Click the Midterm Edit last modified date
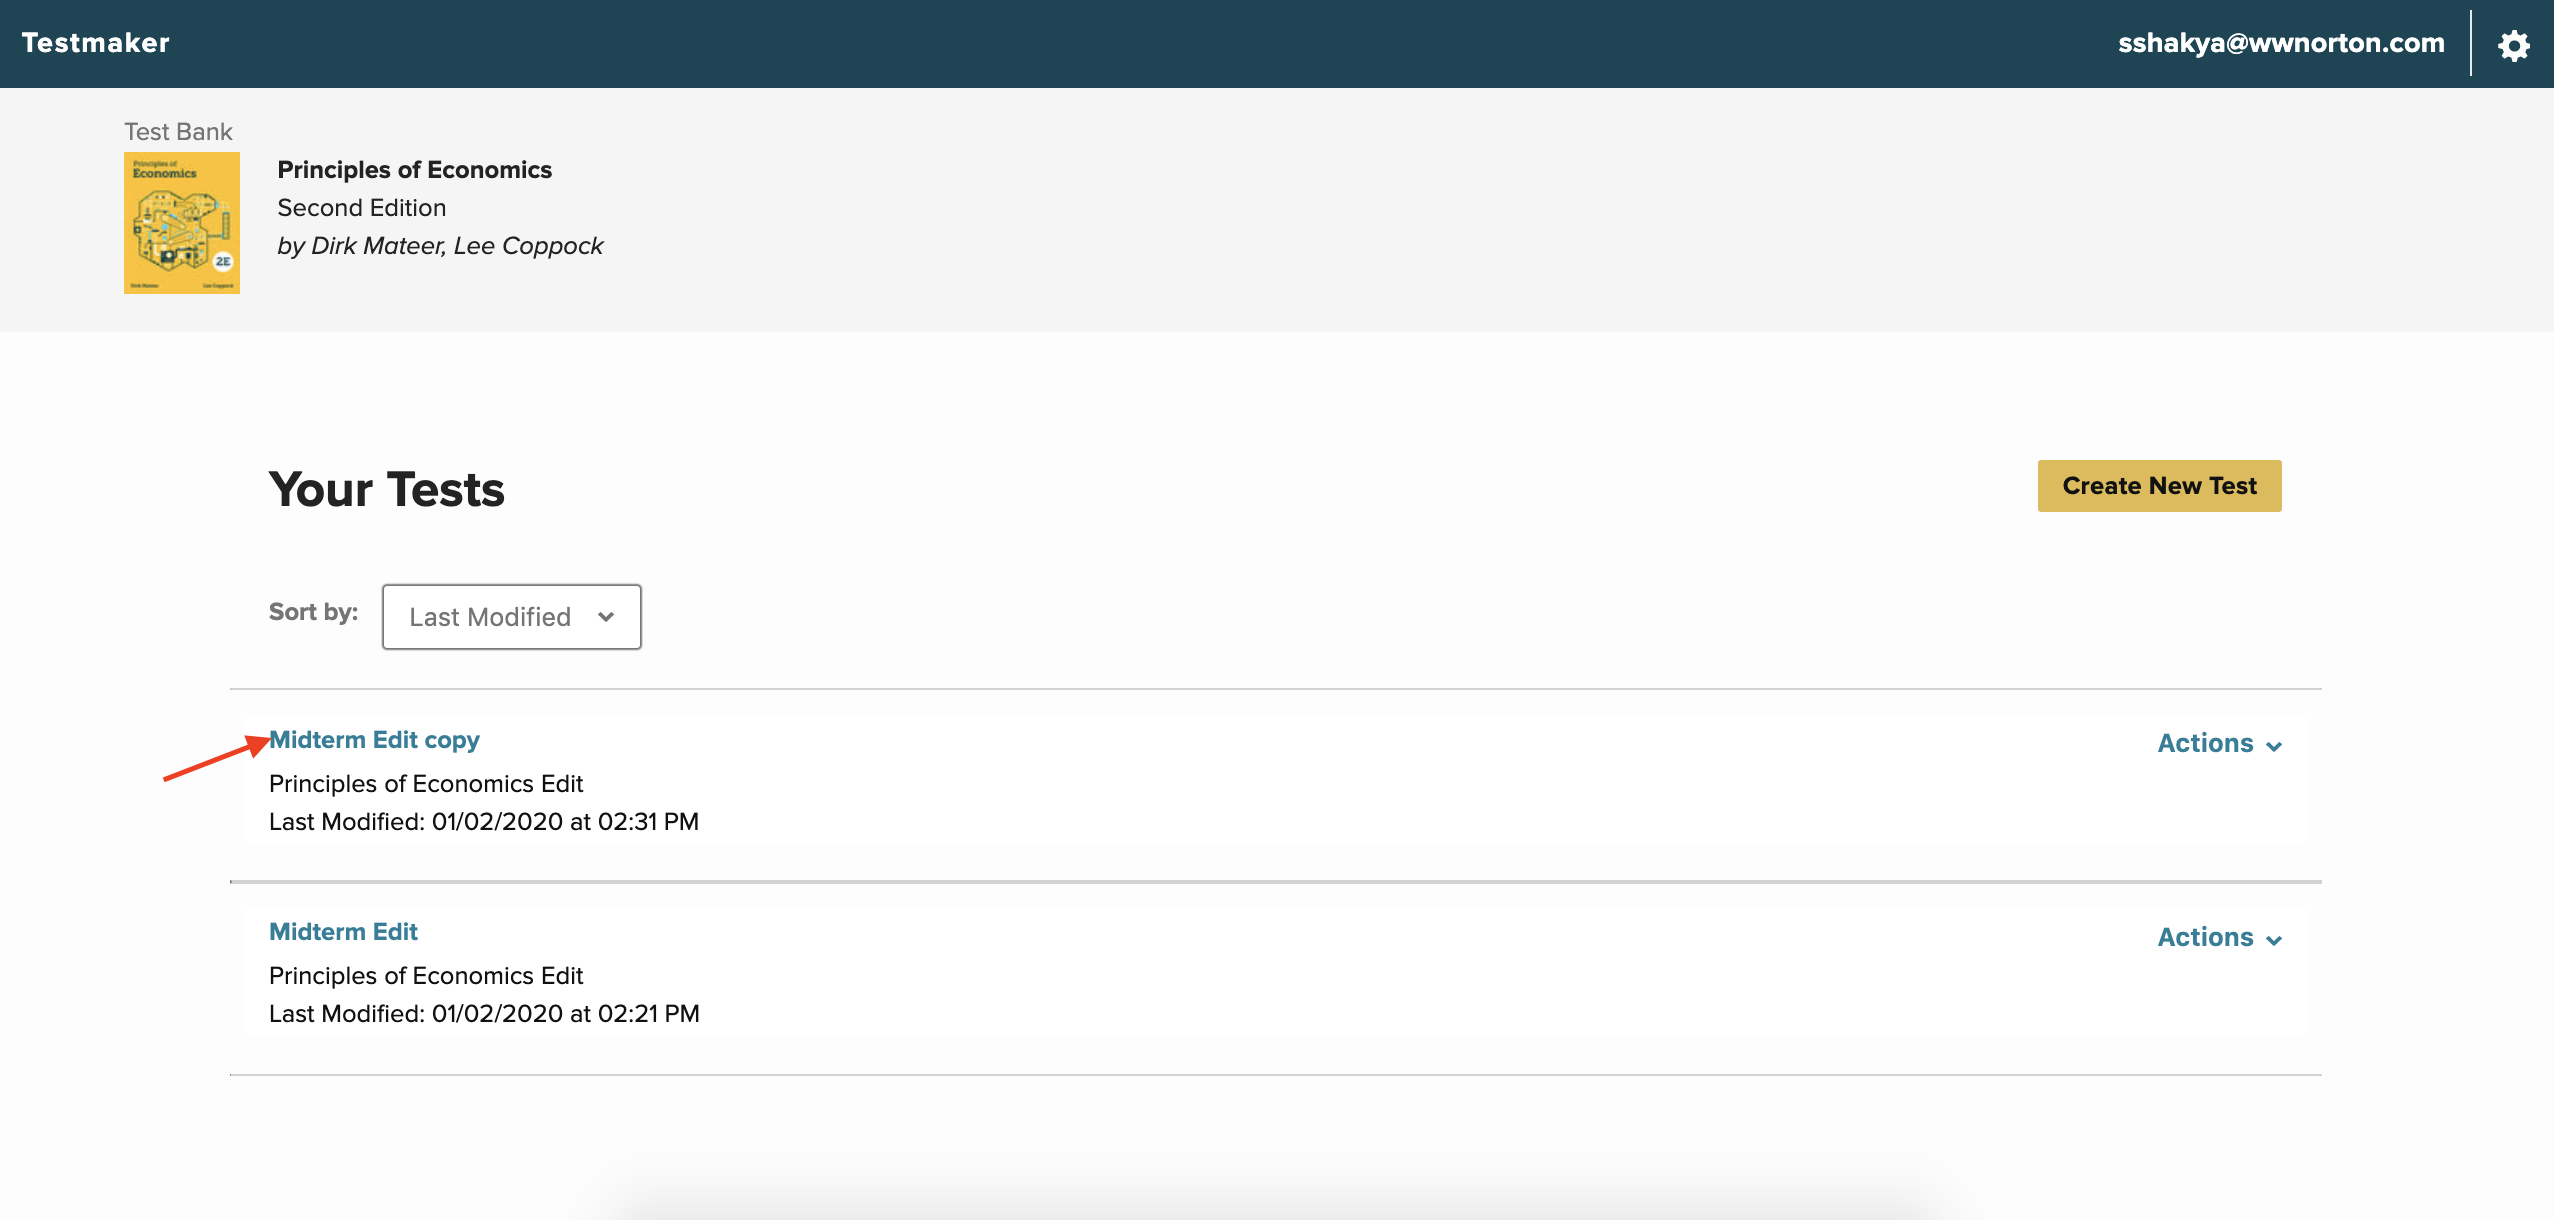Image resolution: width=2554 pixels, height=1220 pixels. tap(483, 1014)
